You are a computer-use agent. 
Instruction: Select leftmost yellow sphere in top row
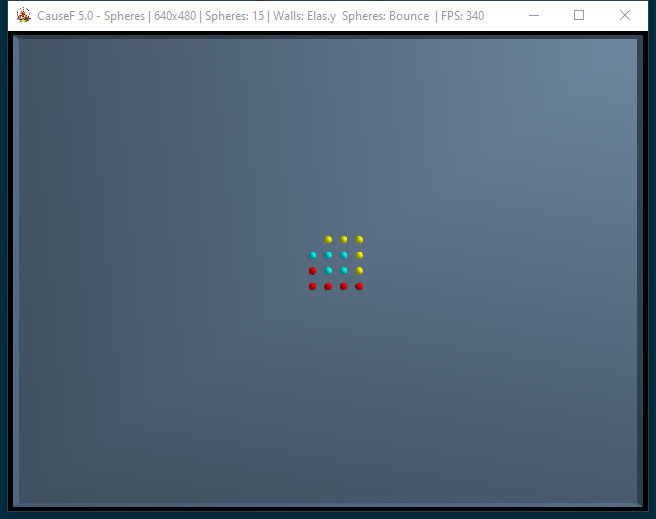coord(328,239)
